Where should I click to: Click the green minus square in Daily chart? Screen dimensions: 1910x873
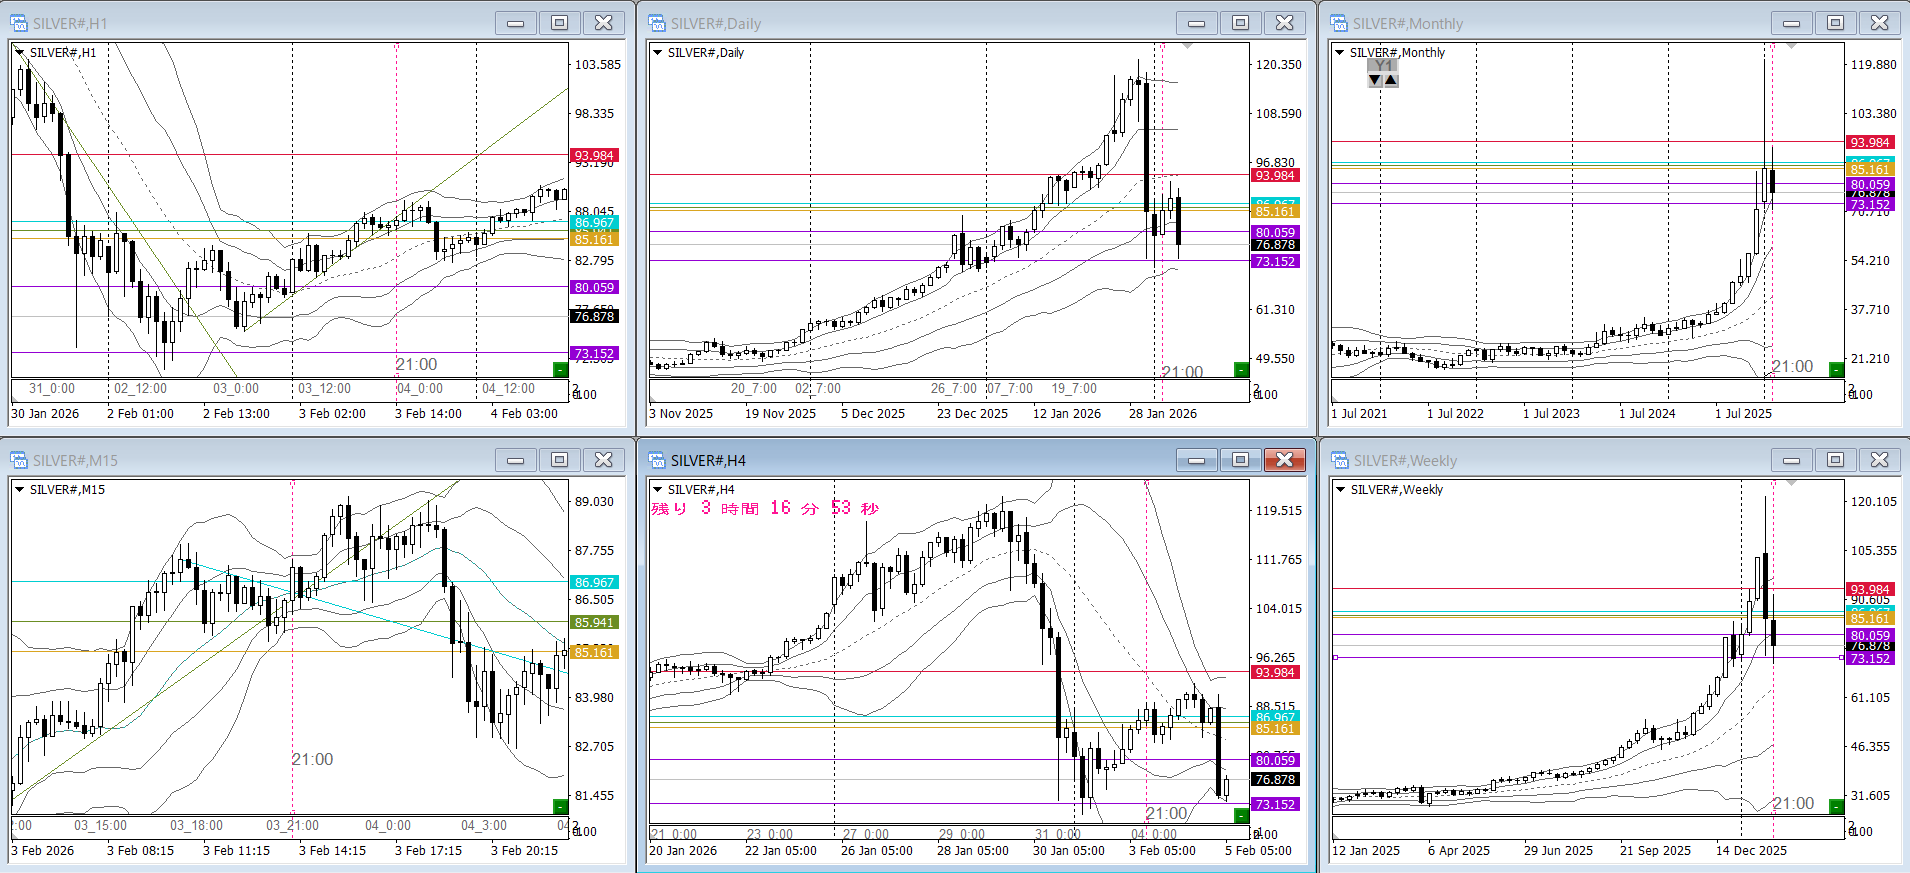pyautogui.click(x=1241, y=370)
